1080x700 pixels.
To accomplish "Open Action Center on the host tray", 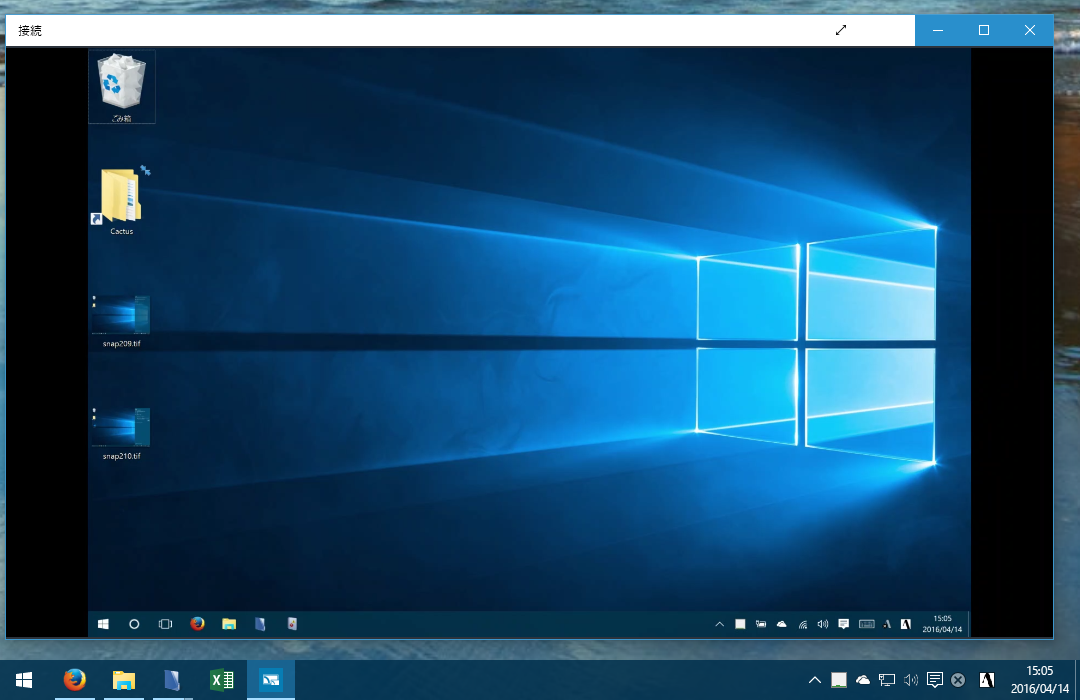I will click(x=935, y=680).
